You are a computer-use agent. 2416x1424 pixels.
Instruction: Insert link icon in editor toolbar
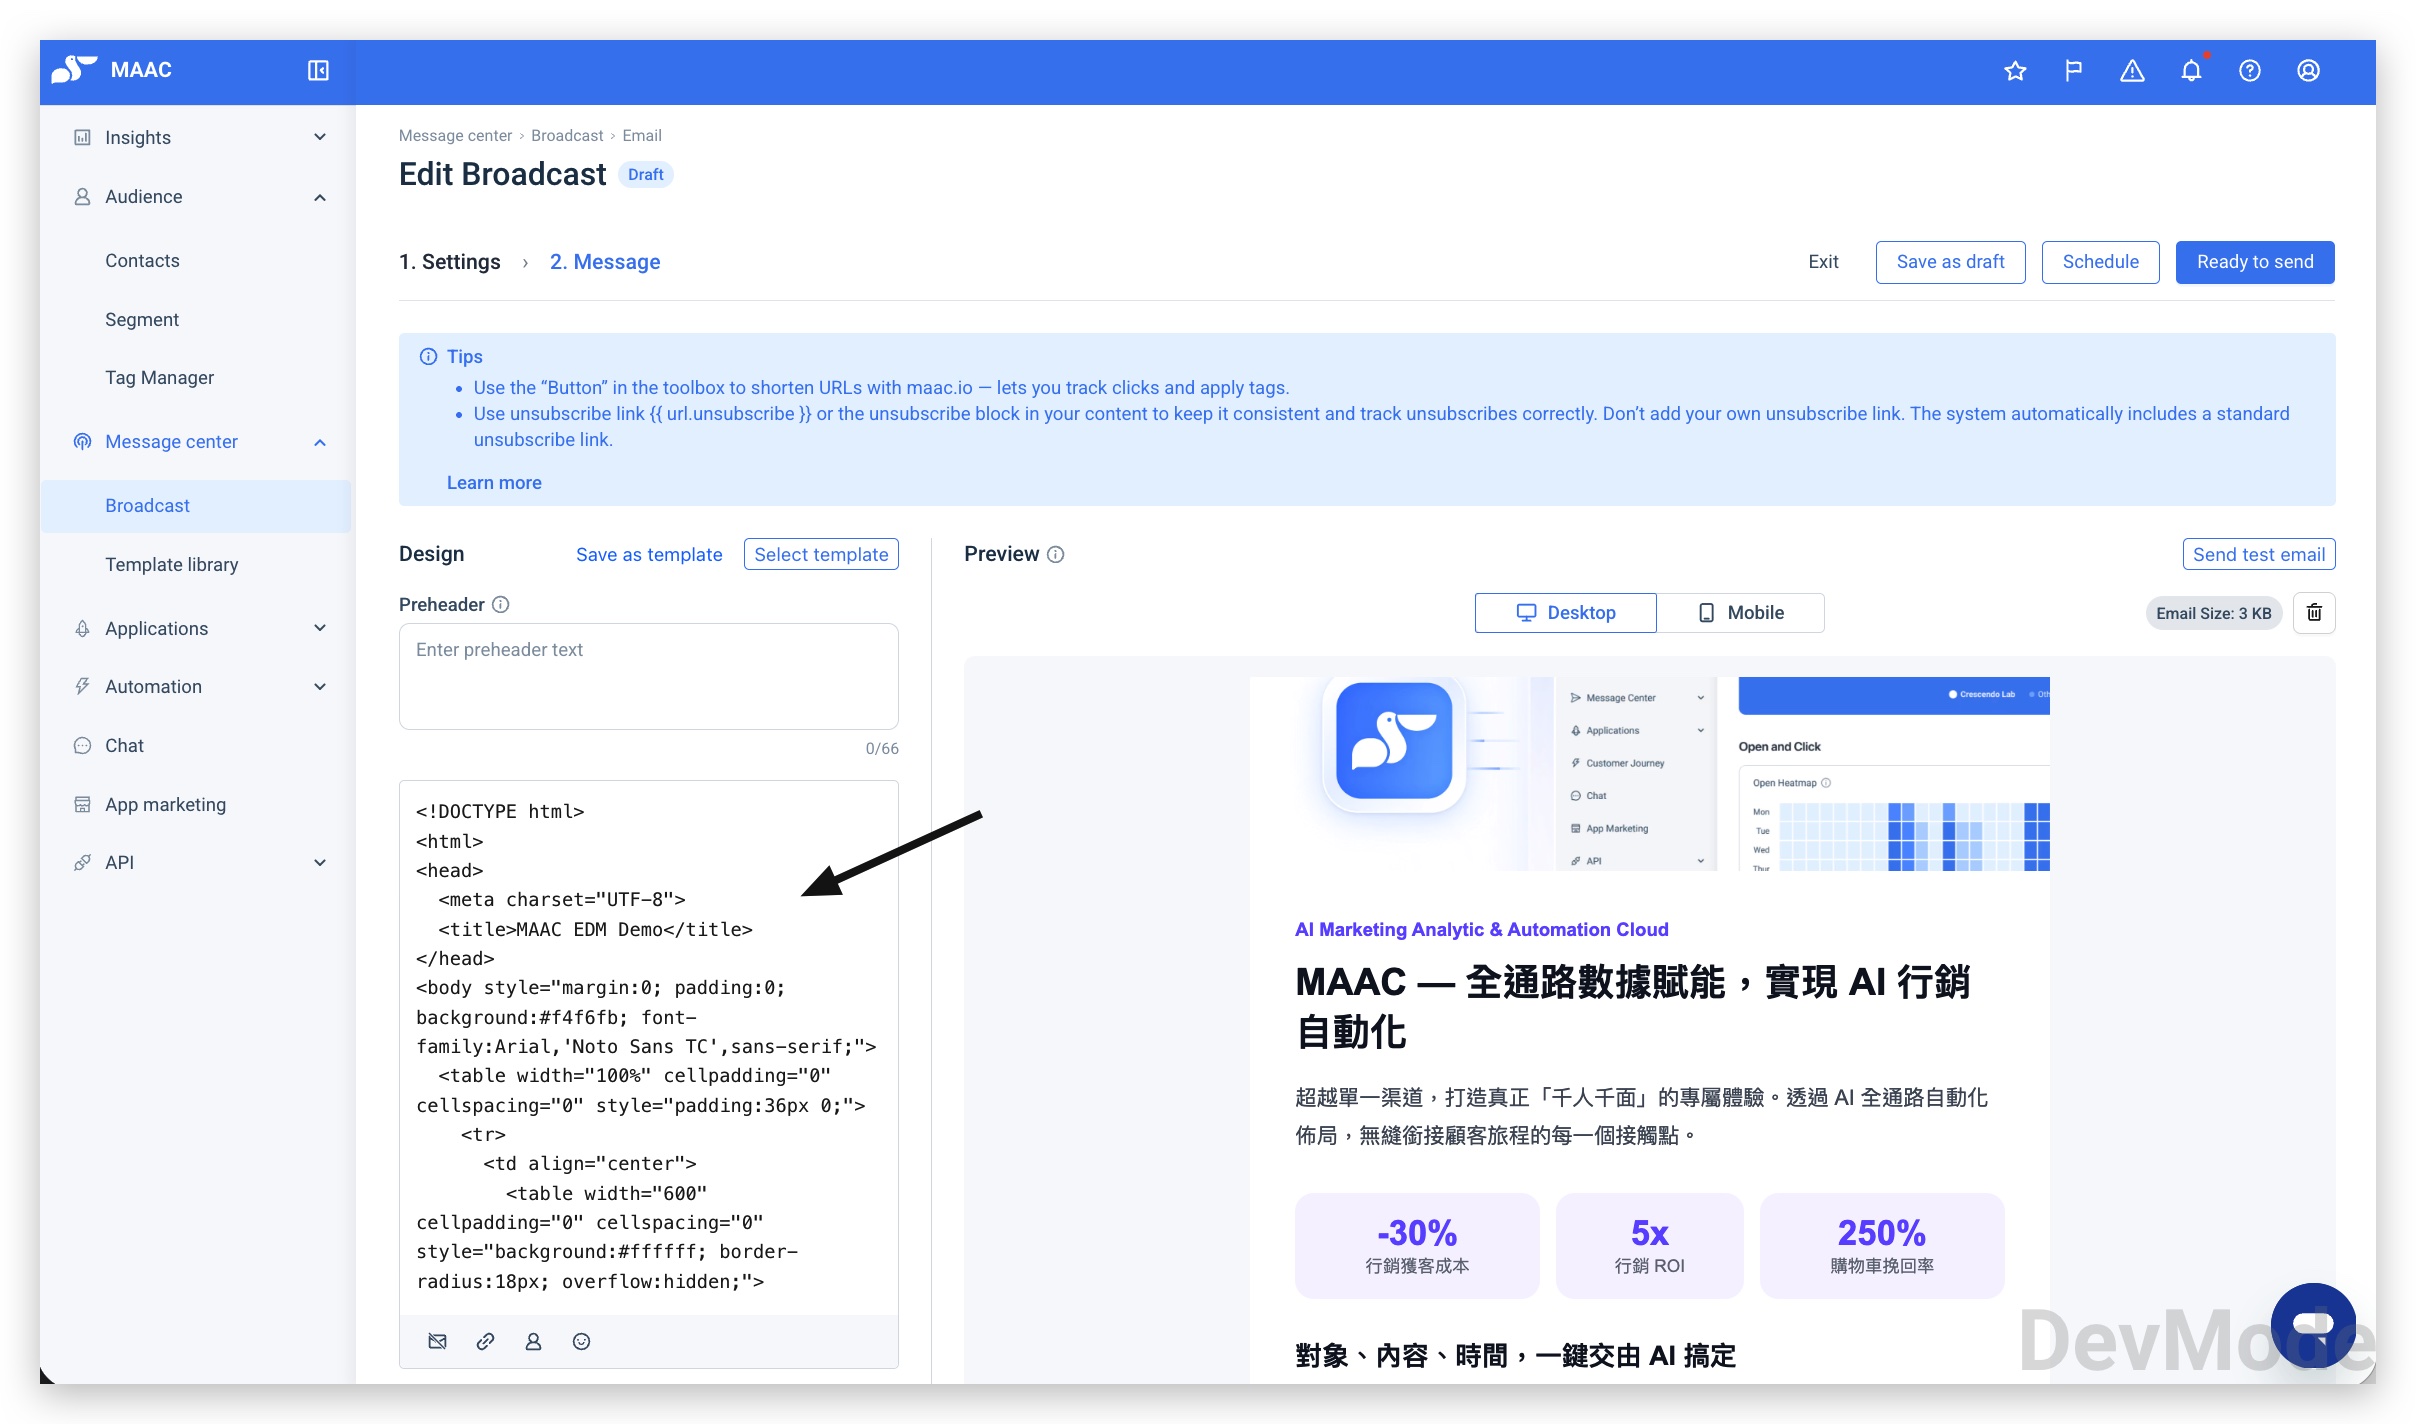pos(485,1341)
